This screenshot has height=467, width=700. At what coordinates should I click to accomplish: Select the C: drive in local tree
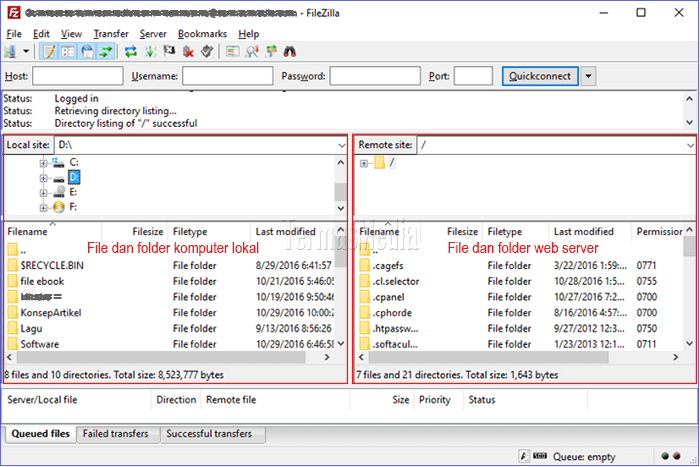(74, 163)
